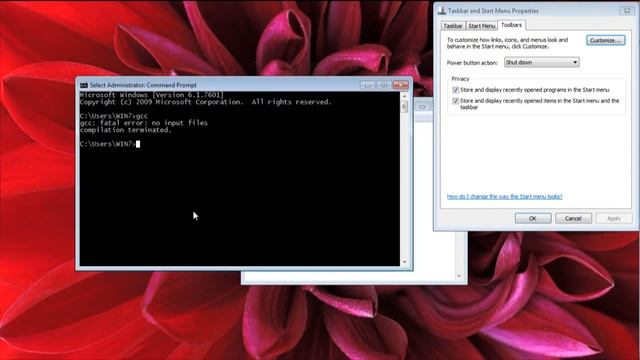Switch to the Start Menu tab
Screen dimensions: 640x360
482,26
